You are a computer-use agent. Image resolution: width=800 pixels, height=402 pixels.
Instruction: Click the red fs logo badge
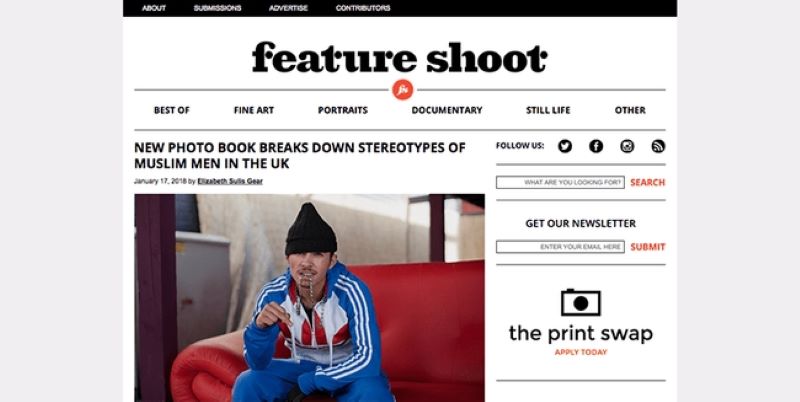click(403, 90)
